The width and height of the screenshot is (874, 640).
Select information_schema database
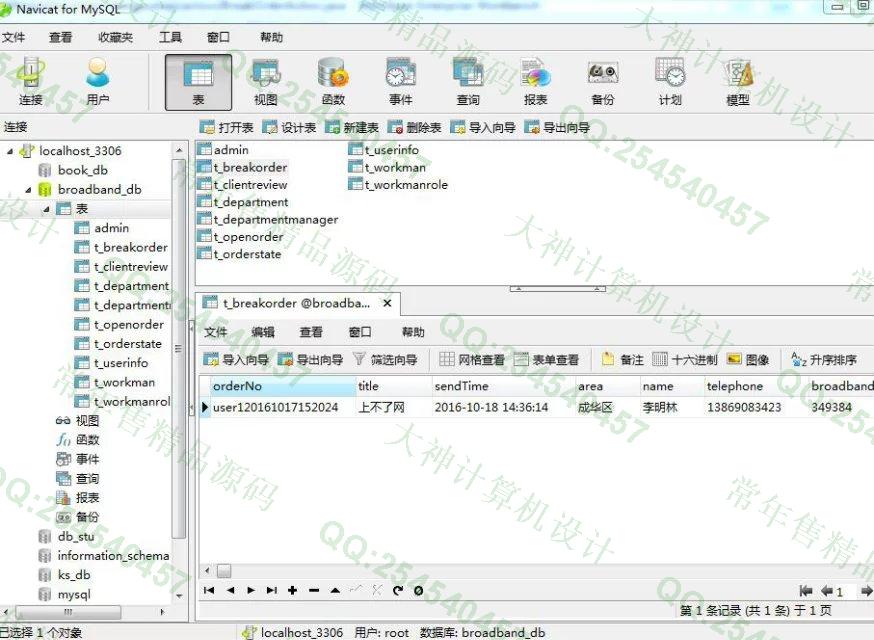point(113,556)
